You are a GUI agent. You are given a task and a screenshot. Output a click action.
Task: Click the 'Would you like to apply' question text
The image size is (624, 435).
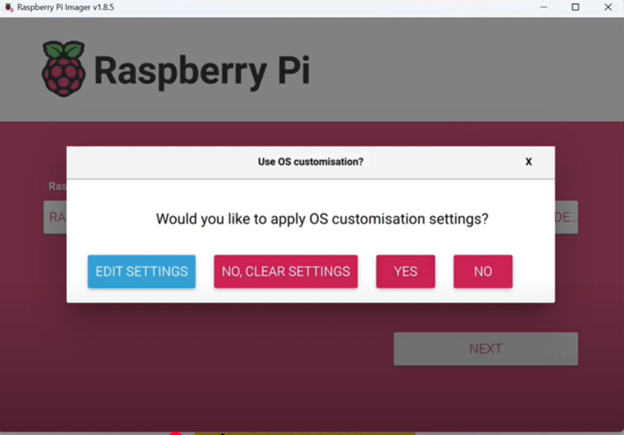click(322, 219)
